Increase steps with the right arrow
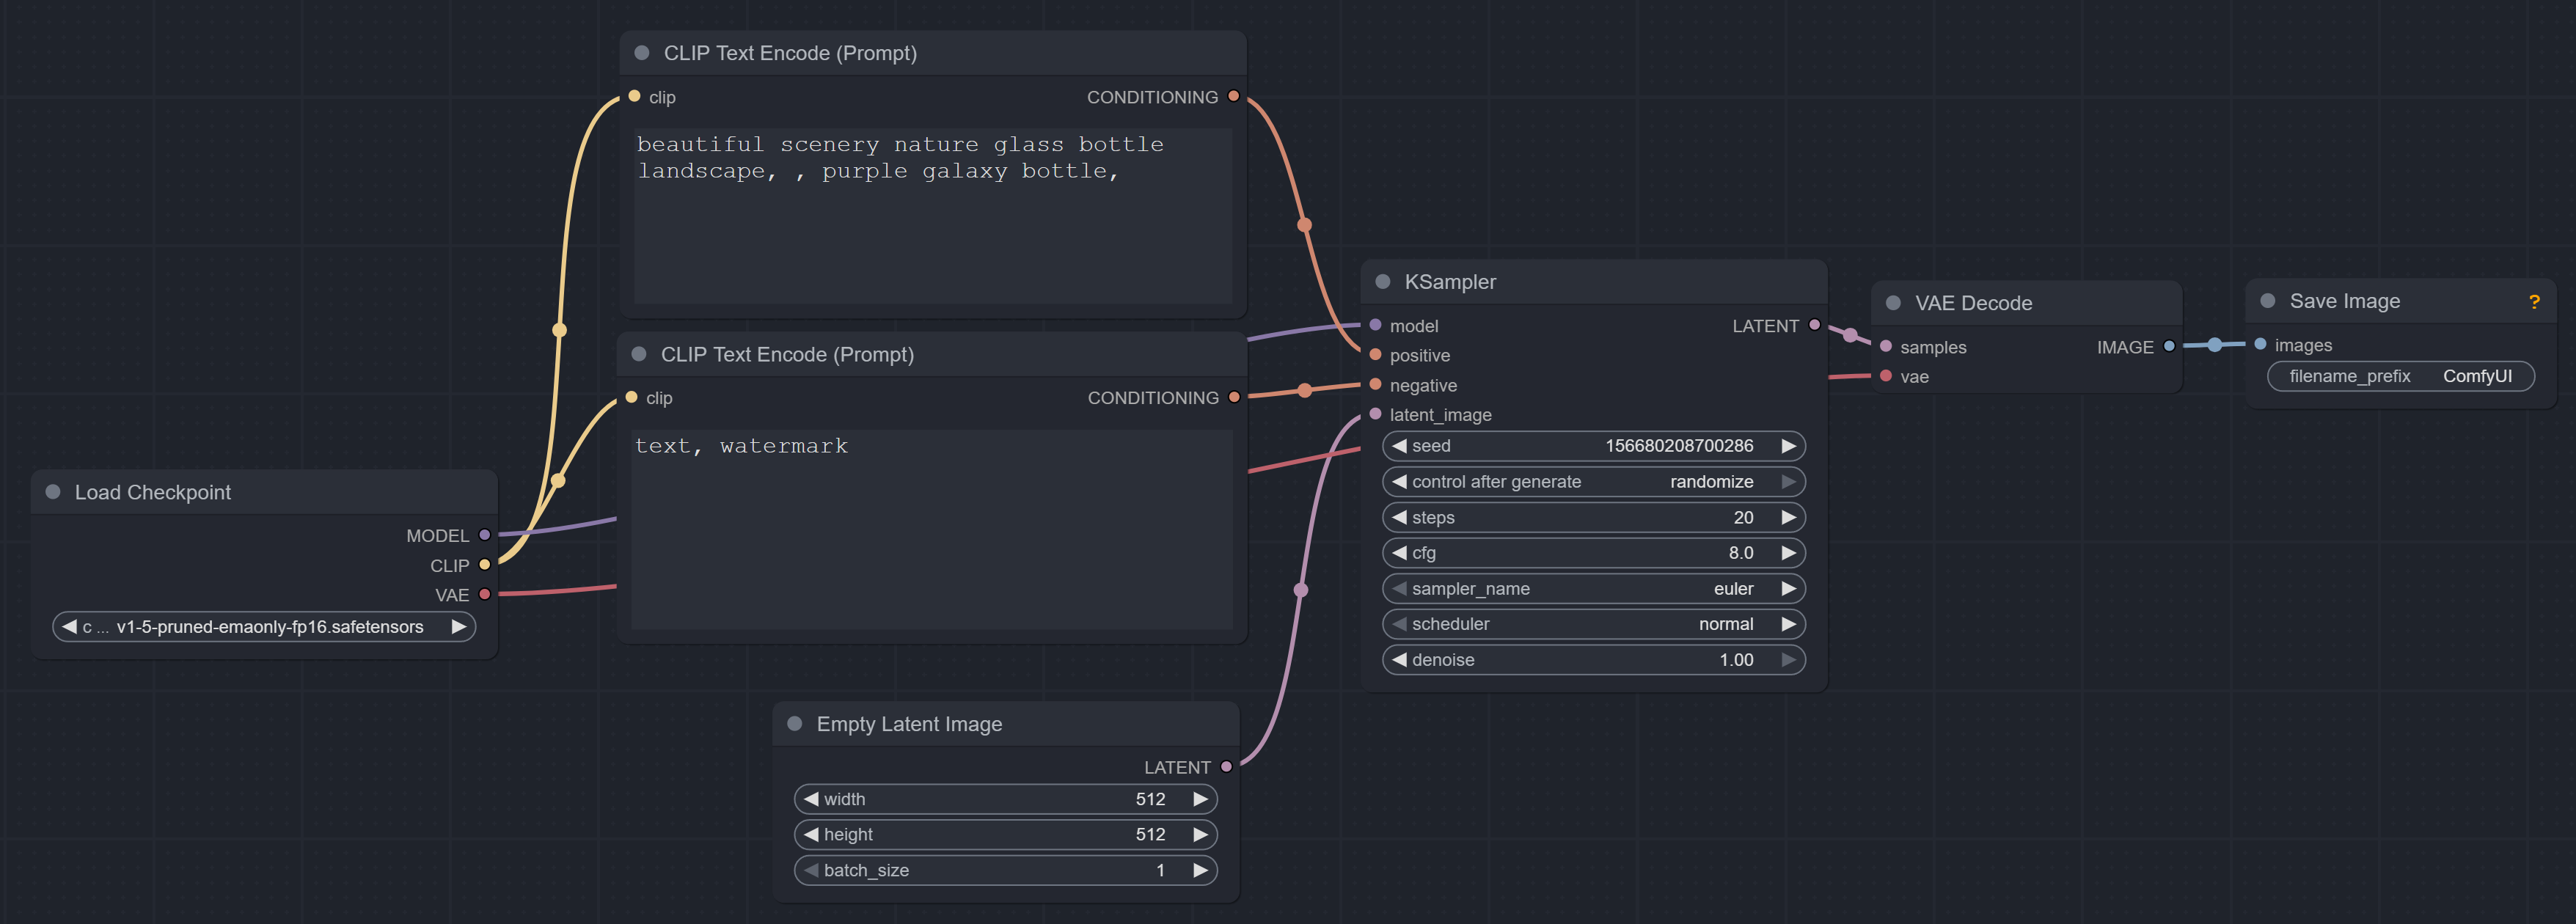The image size is (2576, 924). click(x=1788, y=517)
